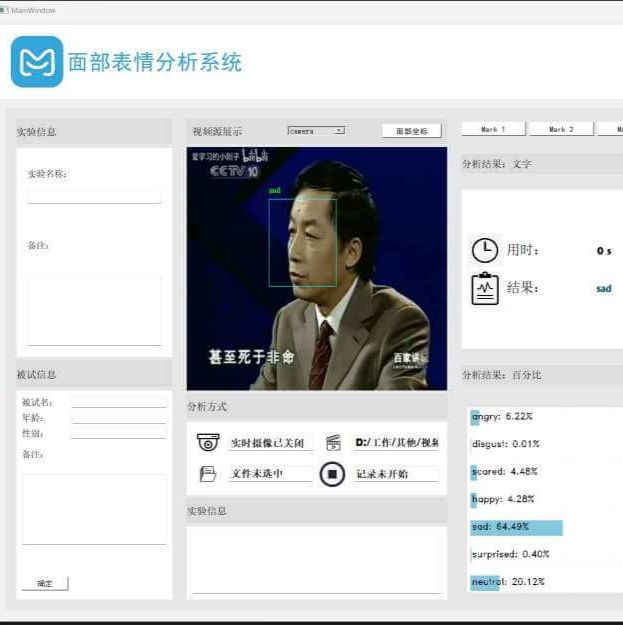The height and width of the screenshot is (625, 623).
Task: Click the scared 4.46% entry
Action: [x=504, y=472]
